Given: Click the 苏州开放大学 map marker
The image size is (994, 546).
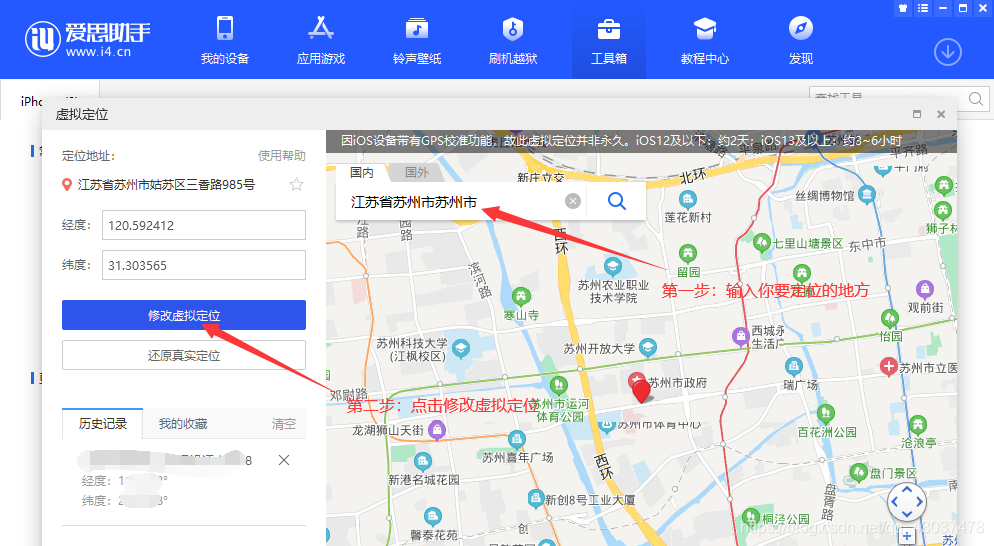Looking at the screenshot, I should pyautogui.click(x=648, y=348).
